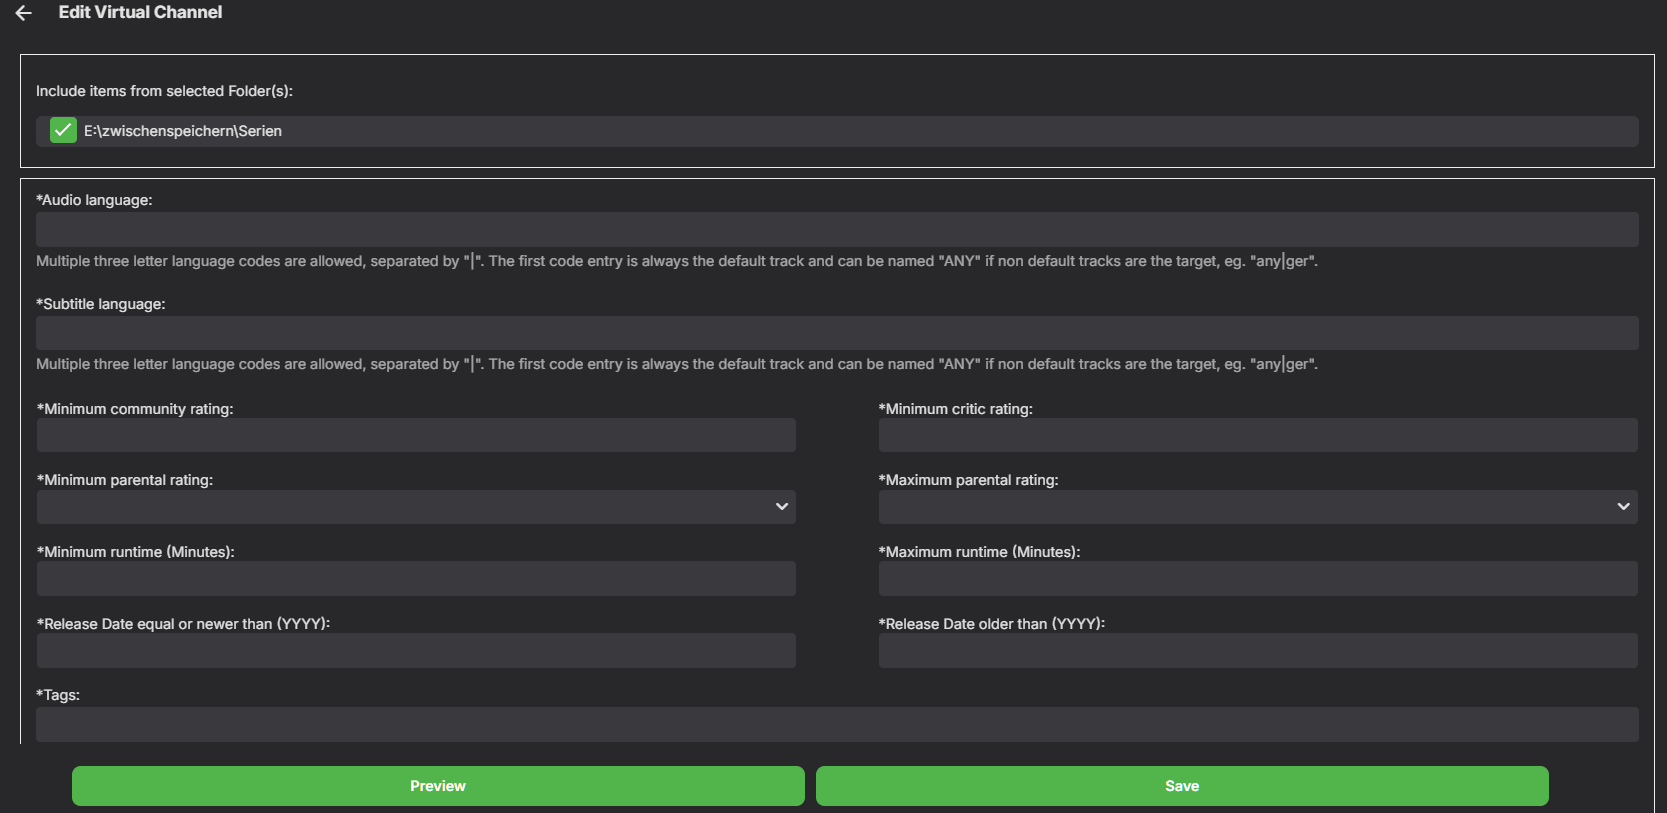Click the Minimum parental rating chevron arrow
The width and height of the screenshot is (1667, 813).
pyautogui.click(x=782, y=507)
